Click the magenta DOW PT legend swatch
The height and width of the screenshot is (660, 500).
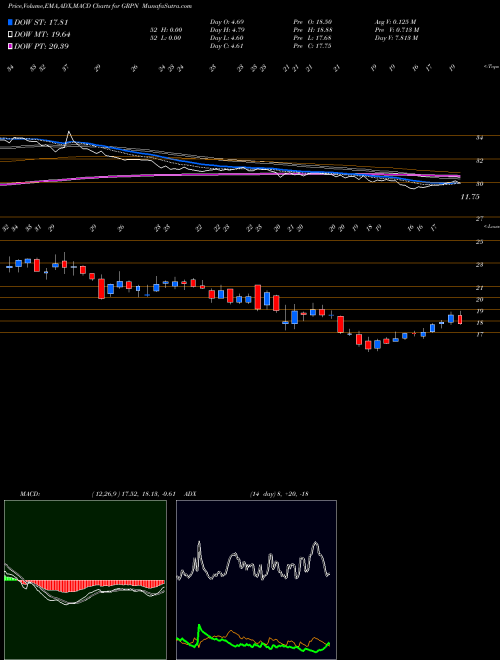[11, 46]
